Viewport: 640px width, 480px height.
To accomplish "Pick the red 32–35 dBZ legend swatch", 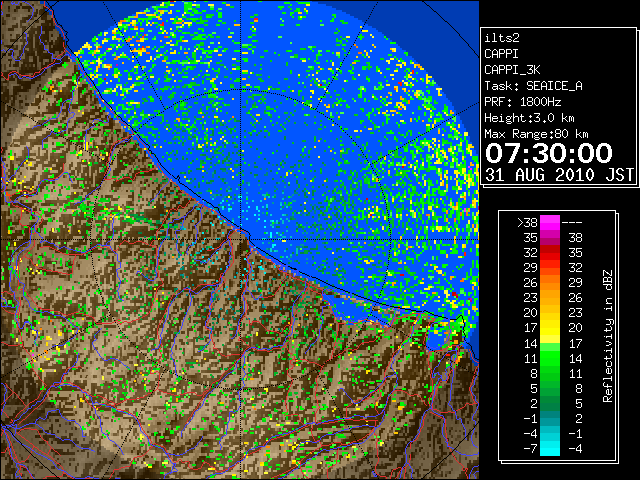I will (550, 253).
